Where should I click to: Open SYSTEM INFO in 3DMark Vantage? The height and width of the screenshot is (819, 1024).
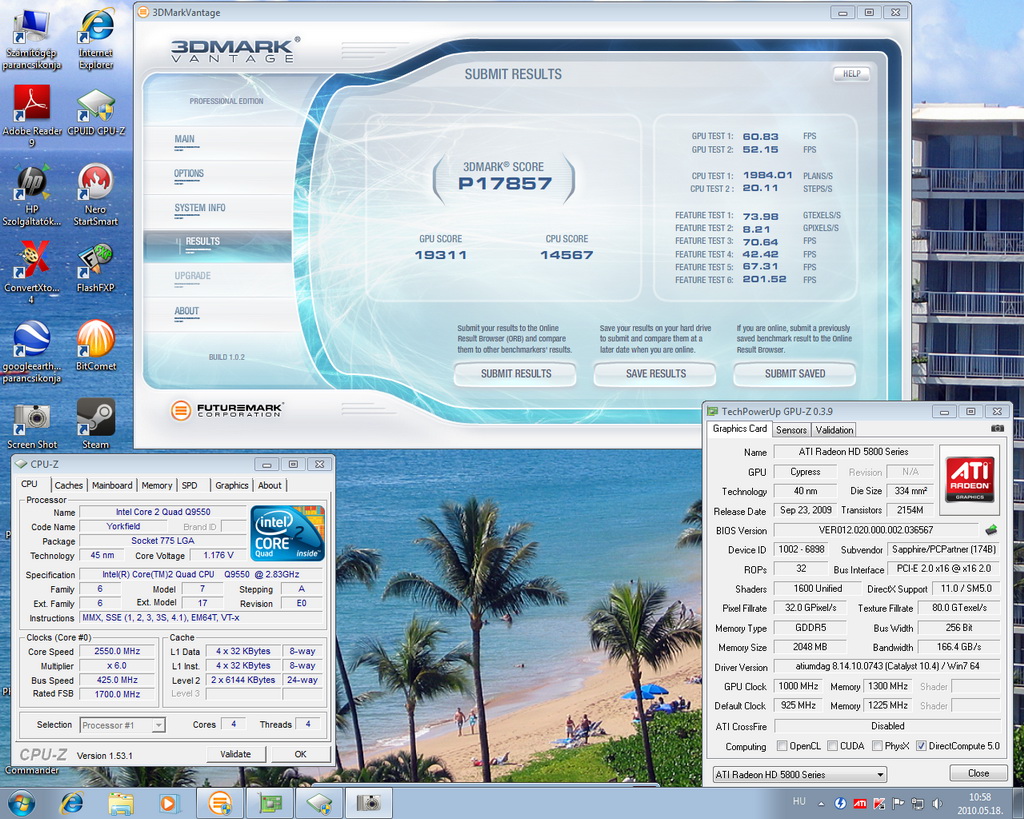tap(200, 208)
